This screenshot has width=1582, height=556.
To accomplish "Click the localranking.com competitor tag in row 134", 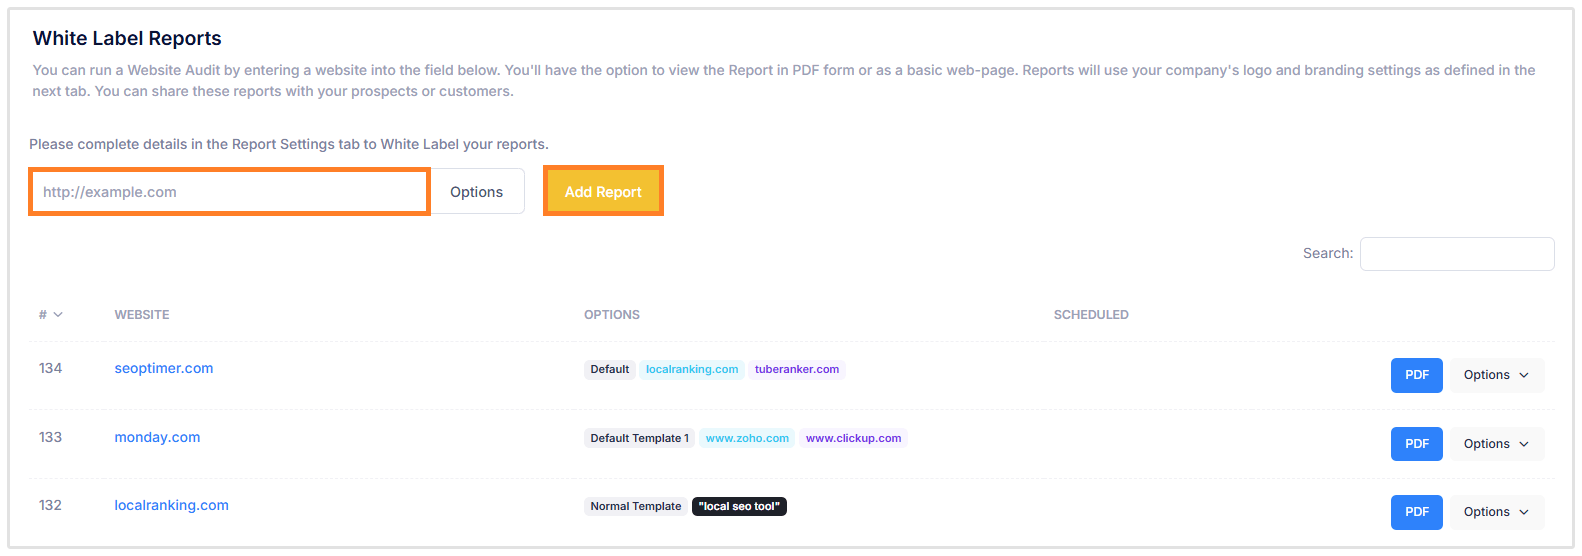I will point(692,369).
